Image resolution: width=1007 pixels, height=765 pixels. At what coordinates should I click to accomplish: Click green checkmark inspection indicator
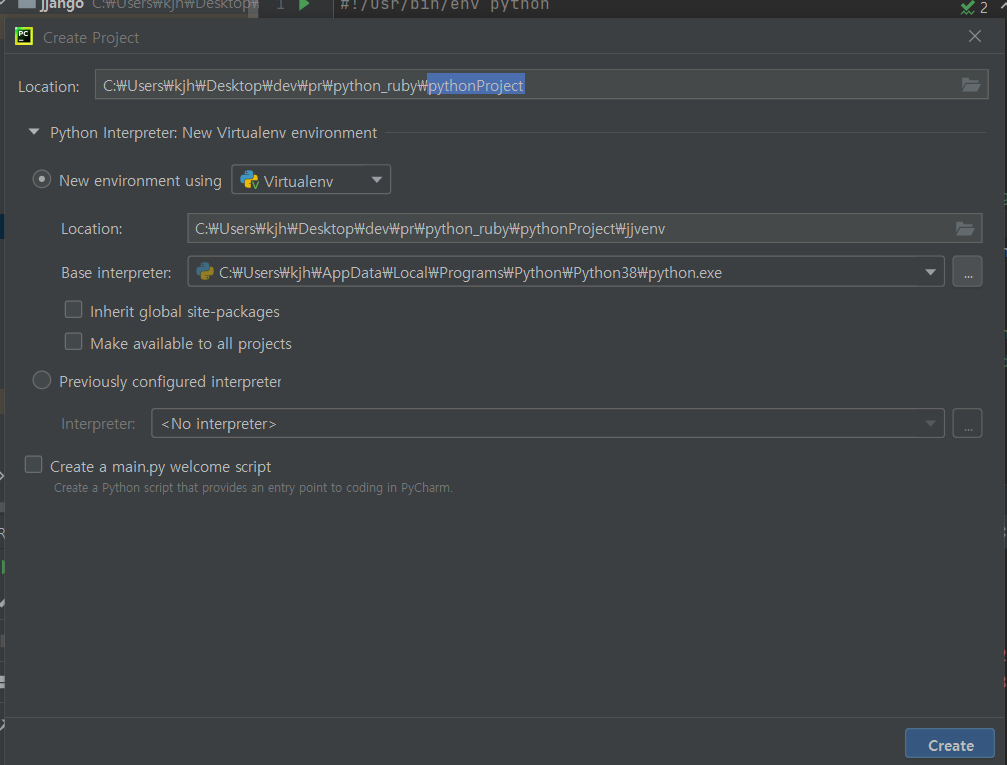[967, 8]
